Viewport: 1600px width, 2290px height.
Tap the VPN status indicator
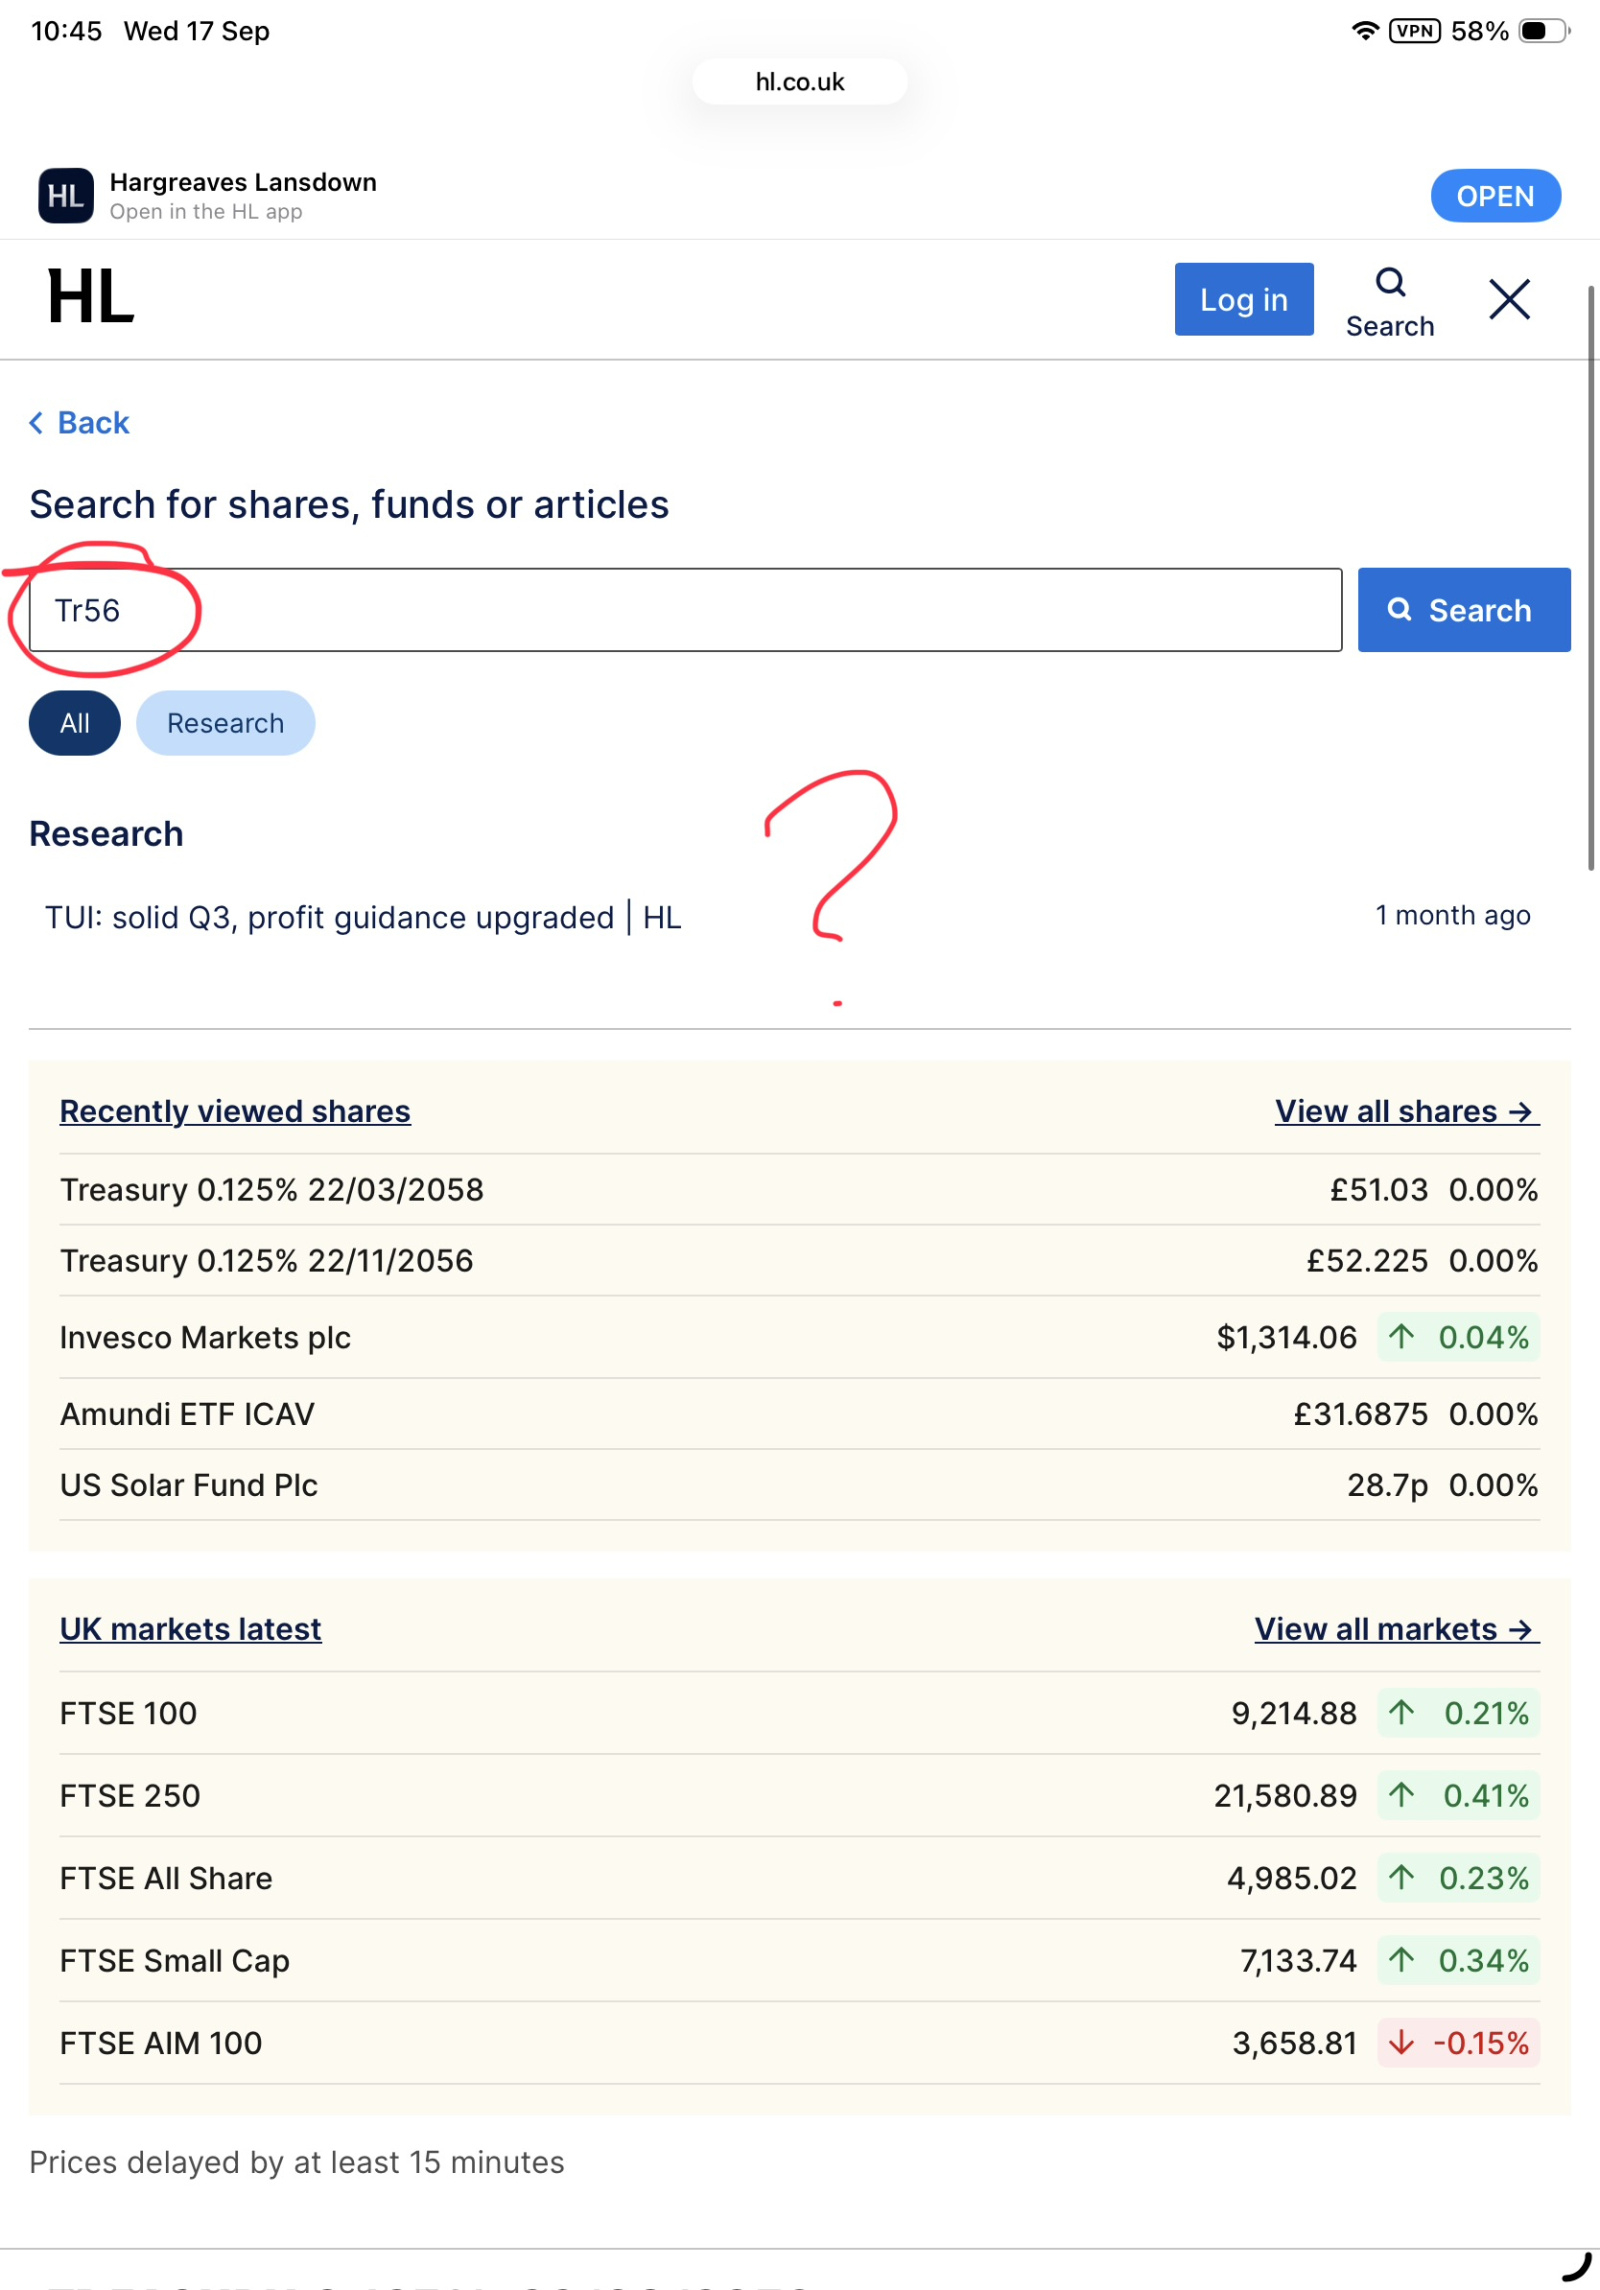(x=1414, y=31)
